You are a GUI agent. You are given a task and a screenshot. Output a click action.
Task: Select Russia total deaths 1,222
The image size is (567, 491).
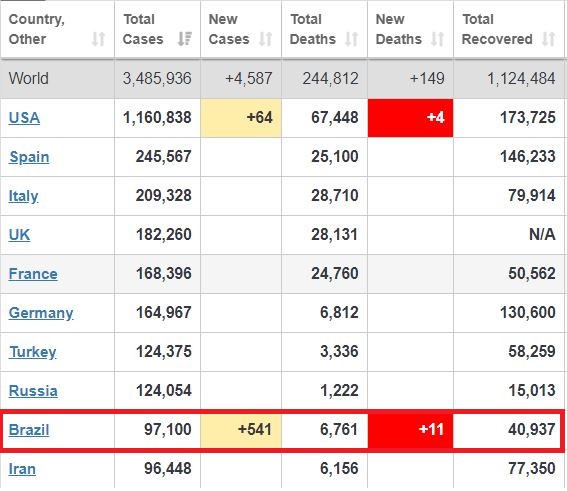point(339,391)
